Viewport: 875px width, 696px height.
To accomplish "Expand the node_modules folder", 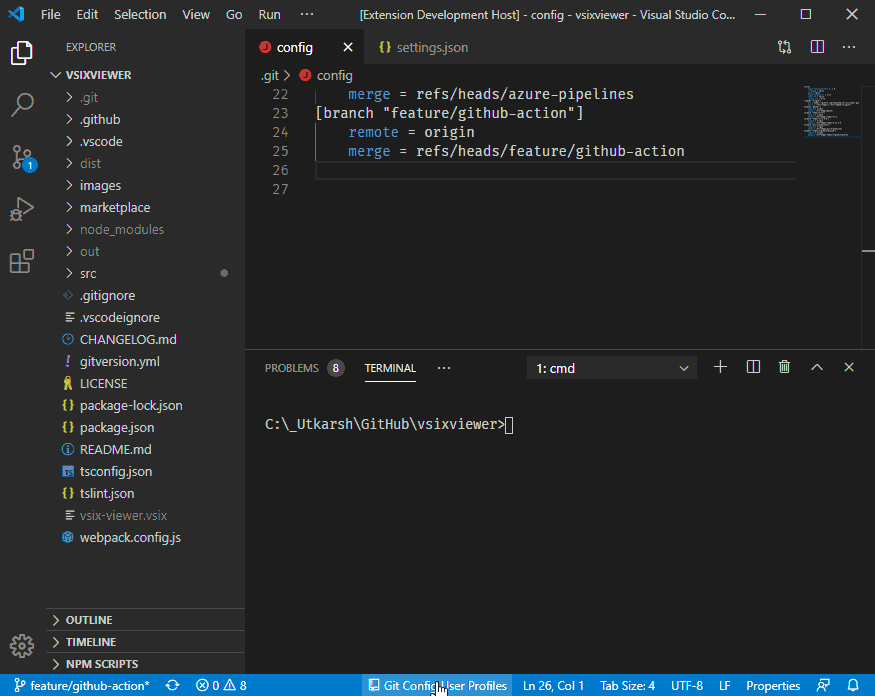I will coord(146,229).
